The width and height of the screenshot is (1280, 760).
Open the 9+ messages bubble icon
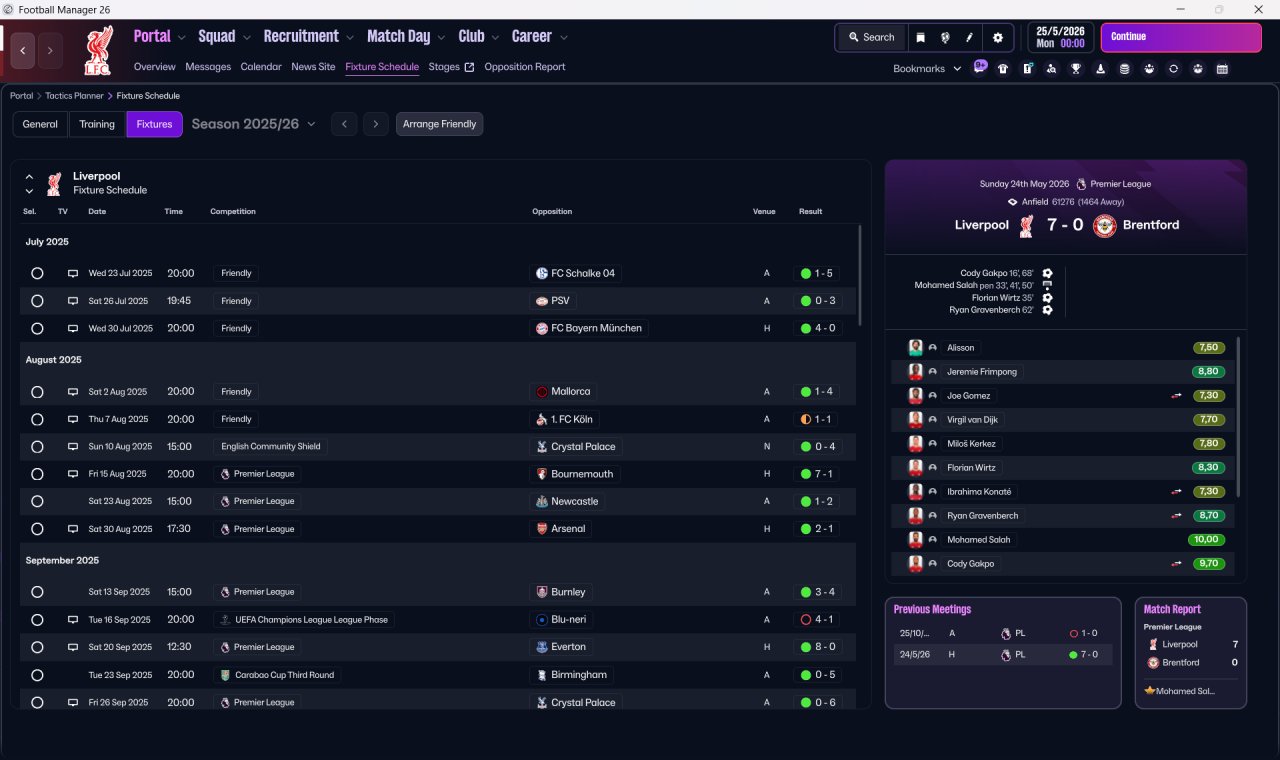click(x=980, y=67)
